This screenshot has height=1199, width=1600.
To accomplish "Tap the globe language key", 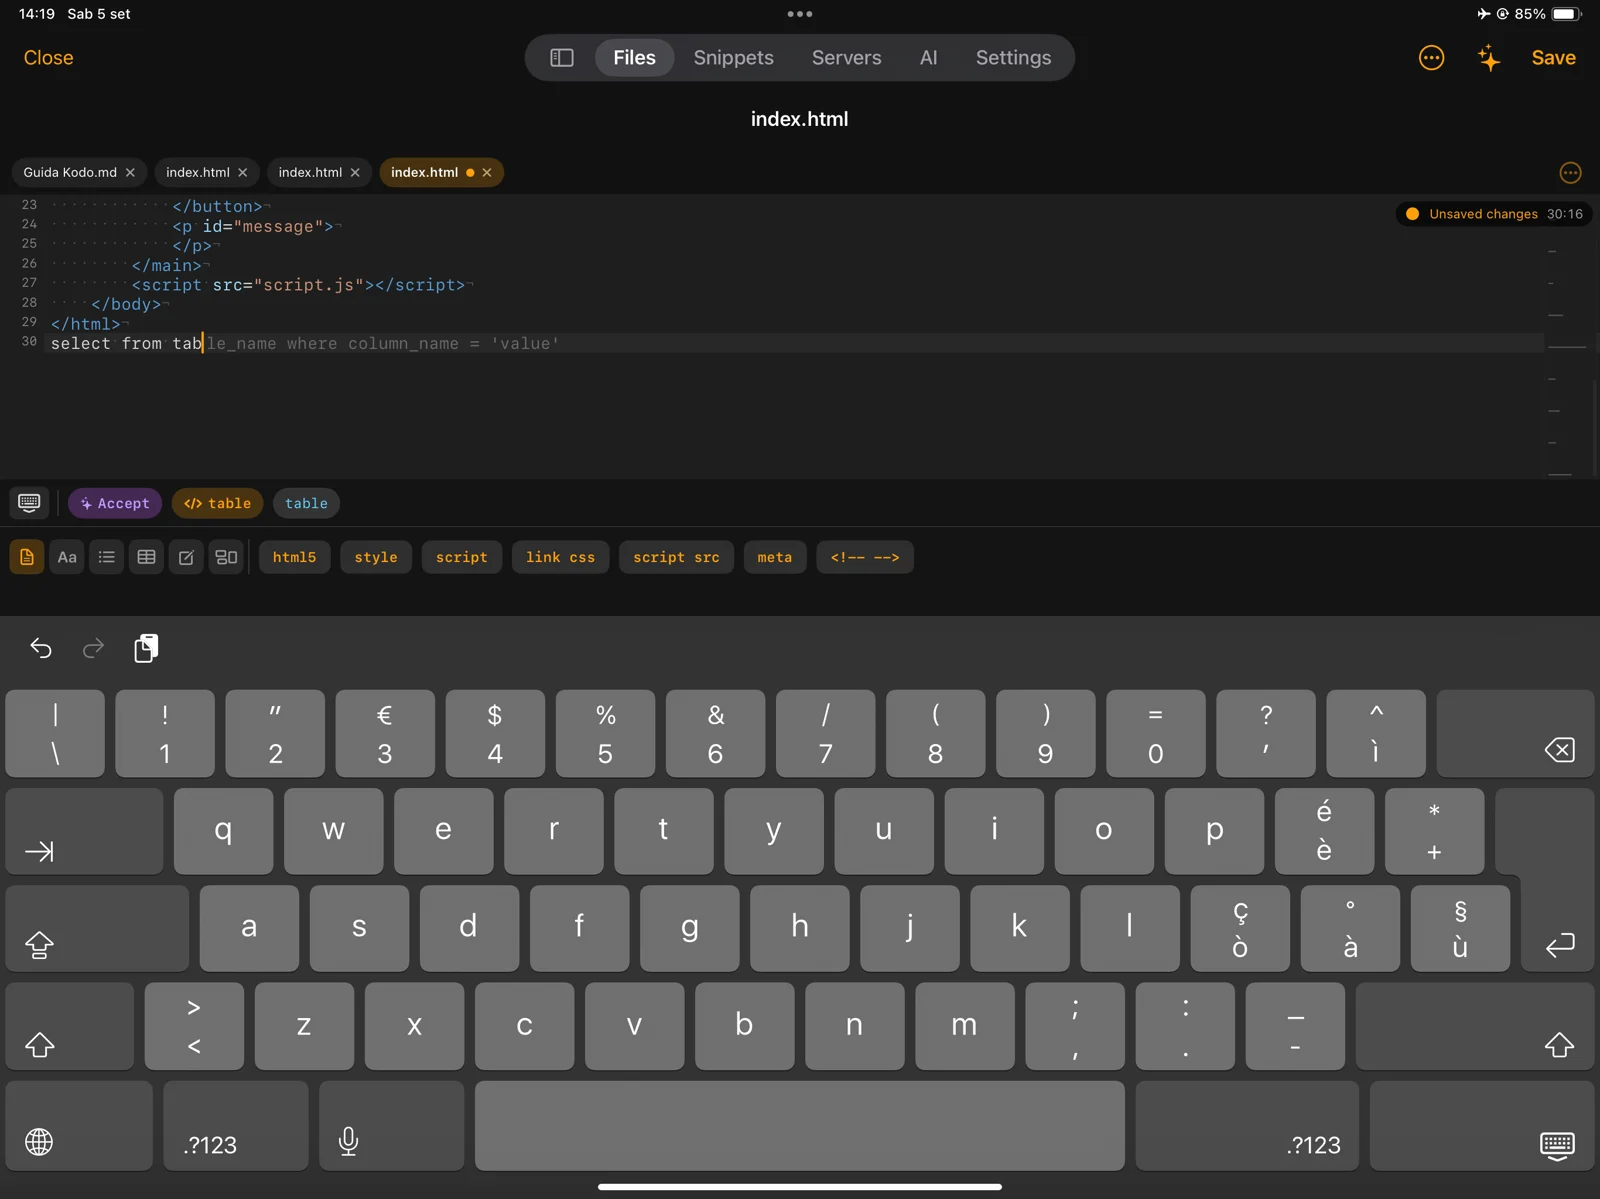I will point(79,1125).
